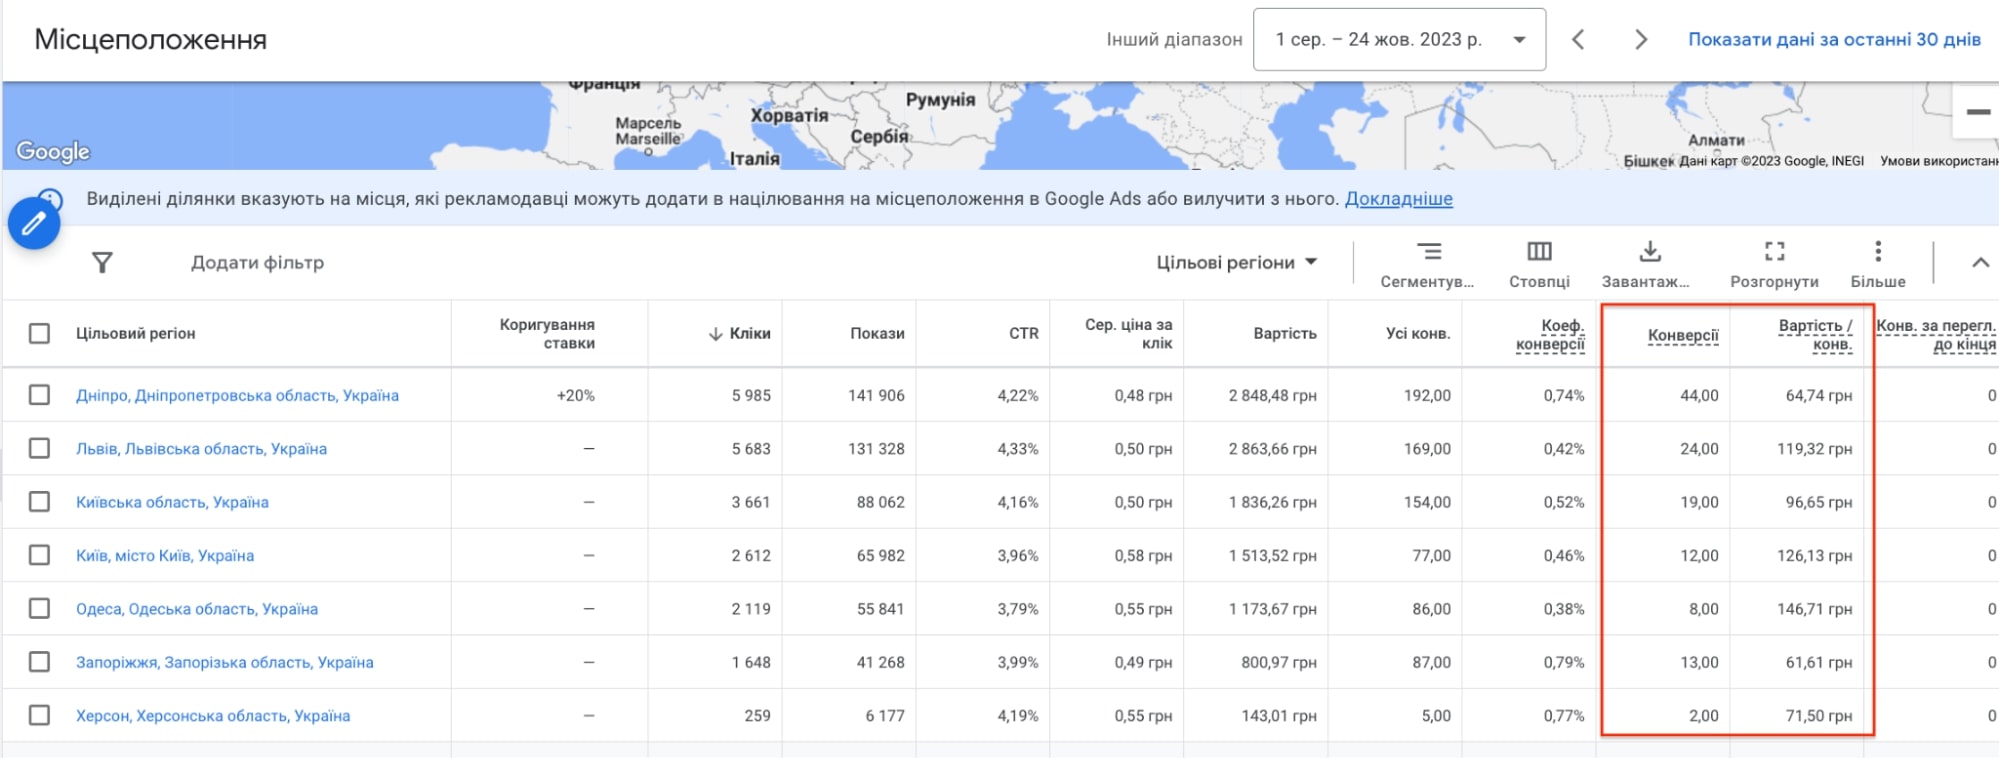Tick the checkbox for Дніпро row
1999x759 pixels.
[39, 395]
